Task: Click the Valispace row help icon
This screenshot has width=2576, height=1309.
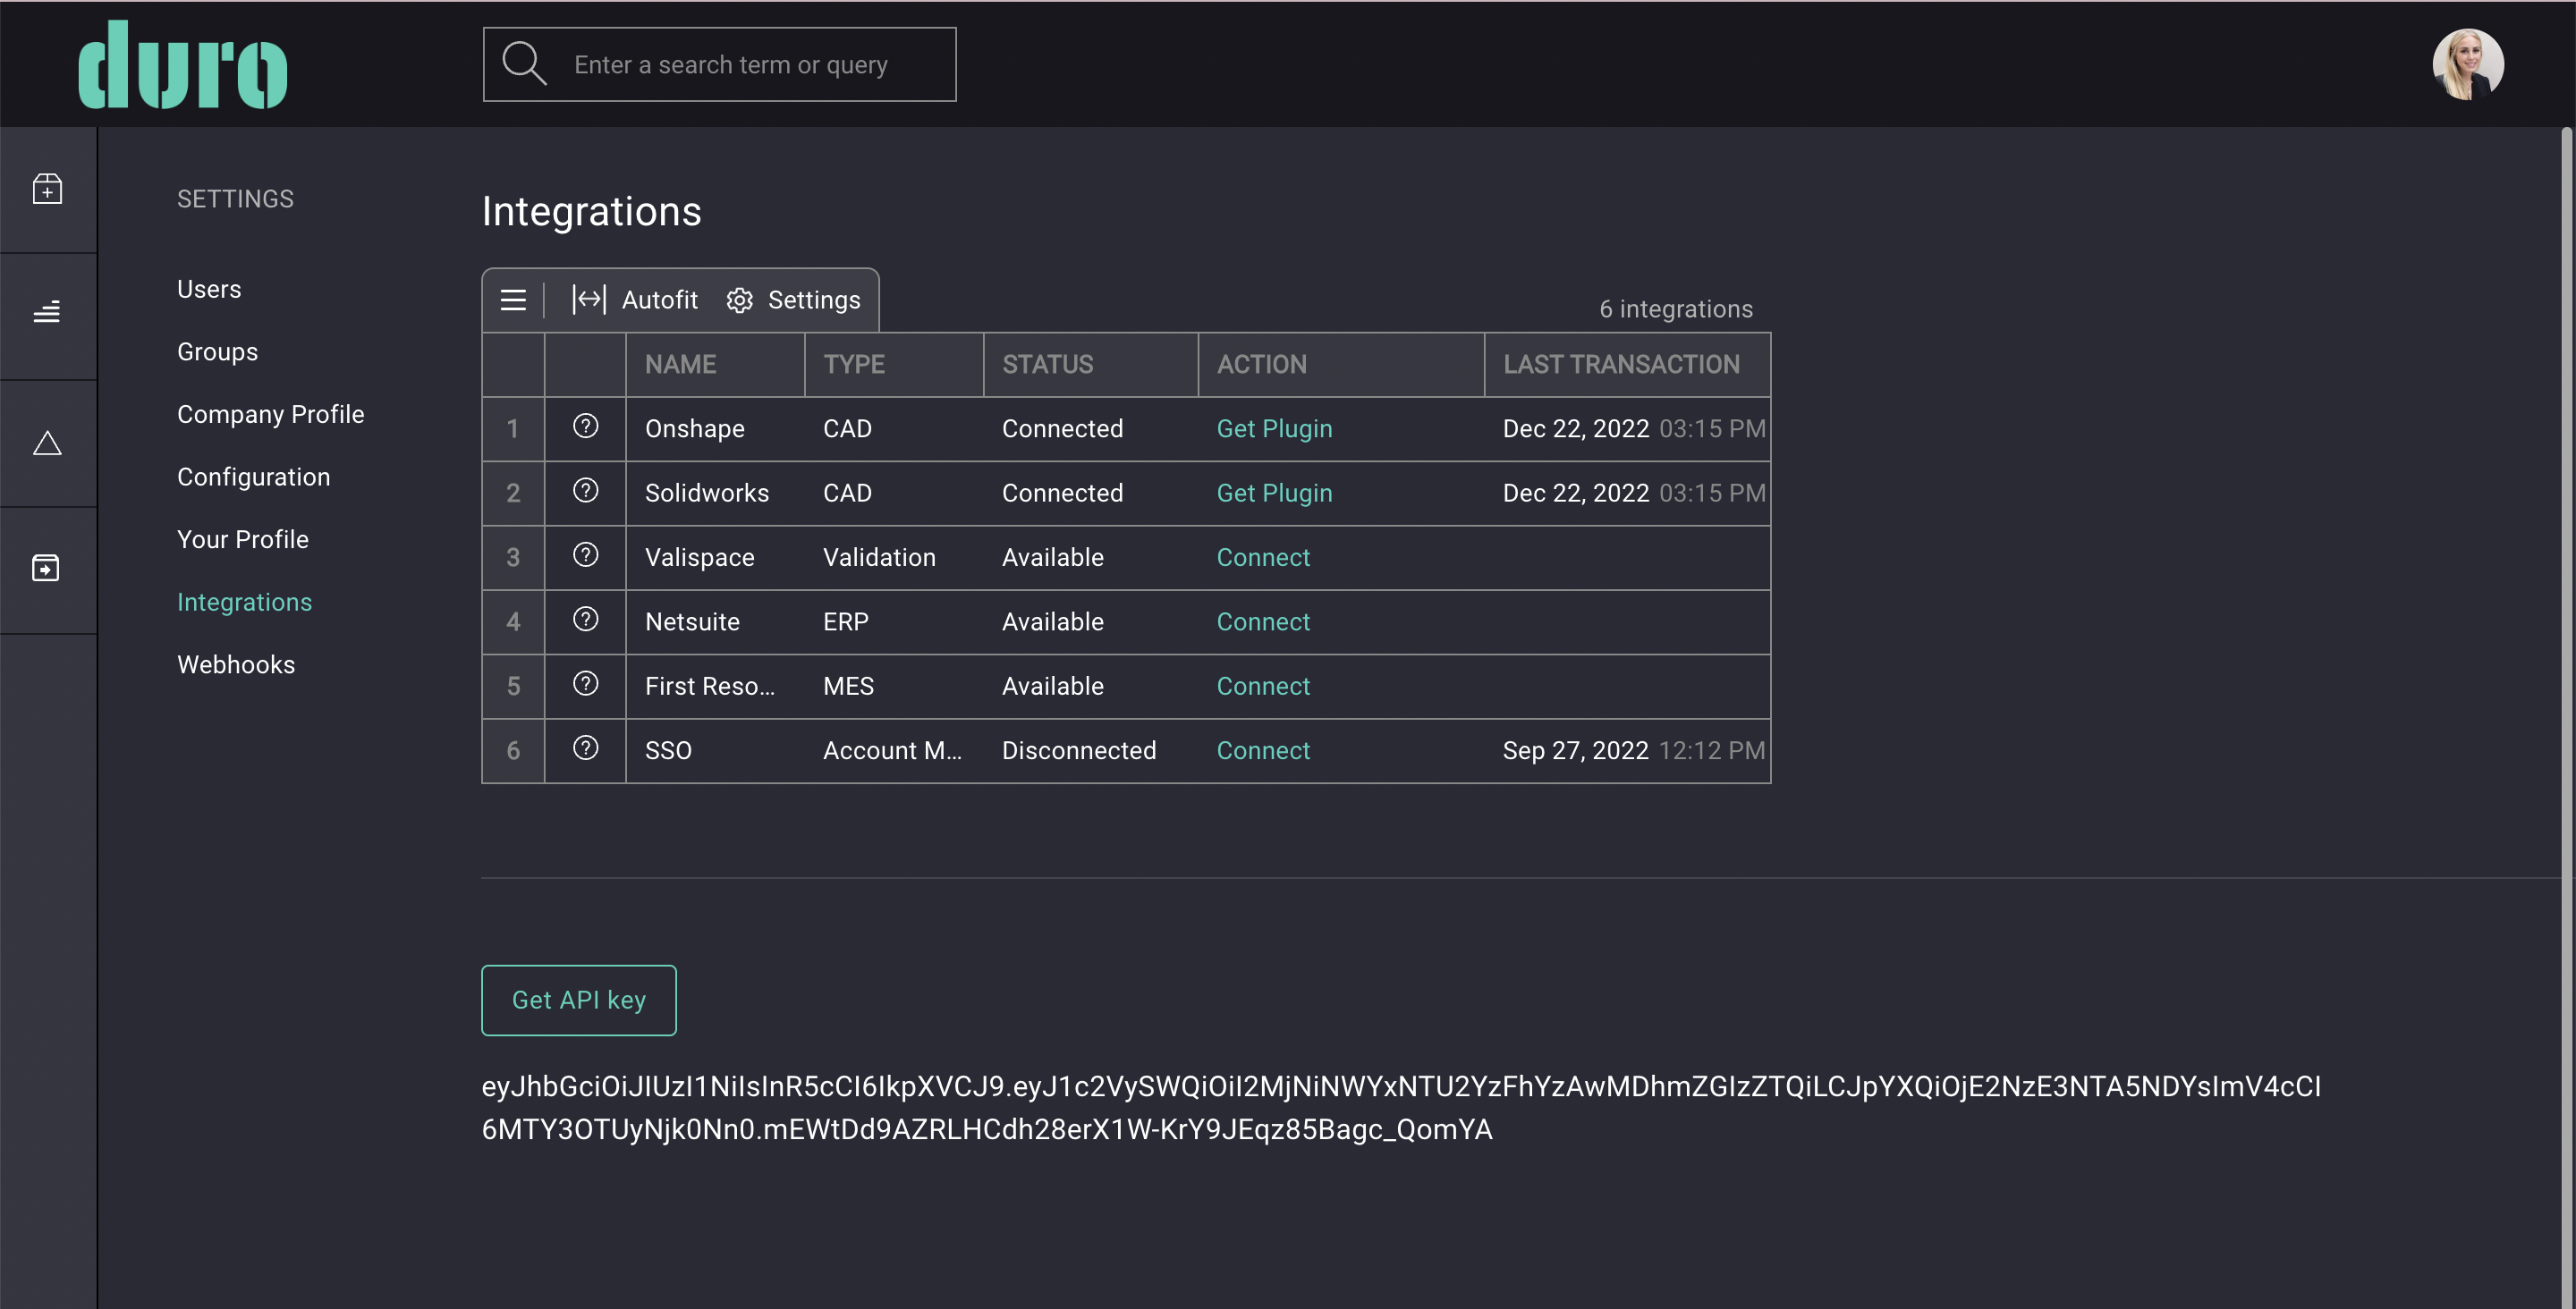Action: (x=585, y=557)
